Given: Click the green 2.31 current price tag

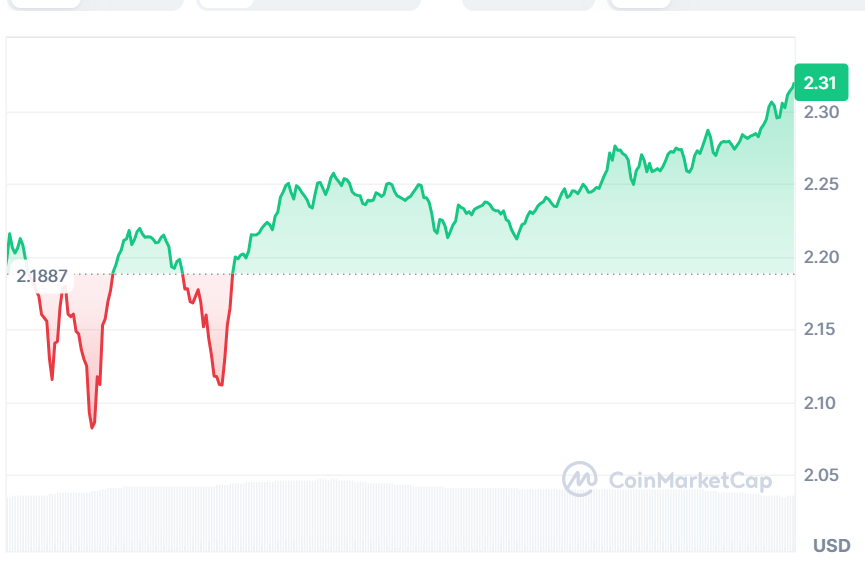Looking at the screenshot, I should (820, 82).
